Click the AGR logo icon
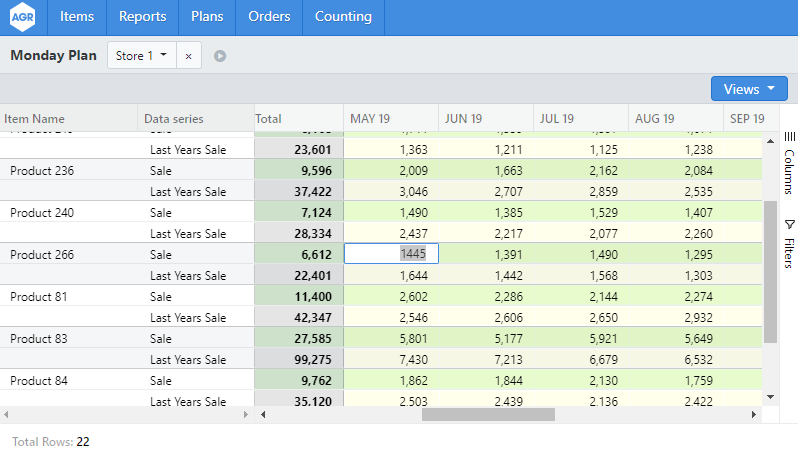The height and width of the screenshot is (451, 798). [x=23, y=17]
